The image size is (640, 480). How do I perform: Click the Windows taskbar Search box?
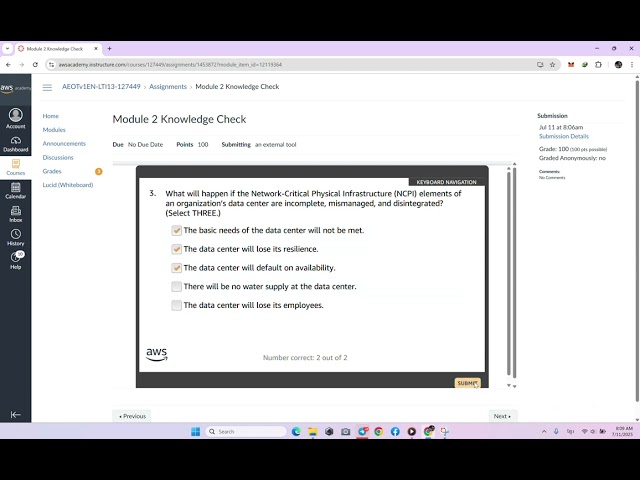[246, 431]
